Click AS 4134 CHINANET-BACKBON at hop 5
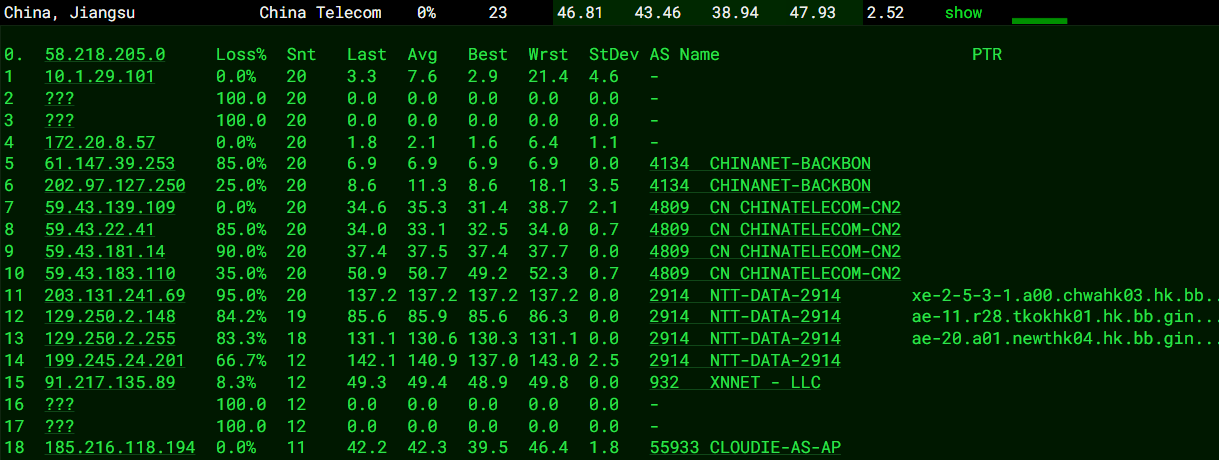Screen dimensions: 1219x460 click(760, 164)
